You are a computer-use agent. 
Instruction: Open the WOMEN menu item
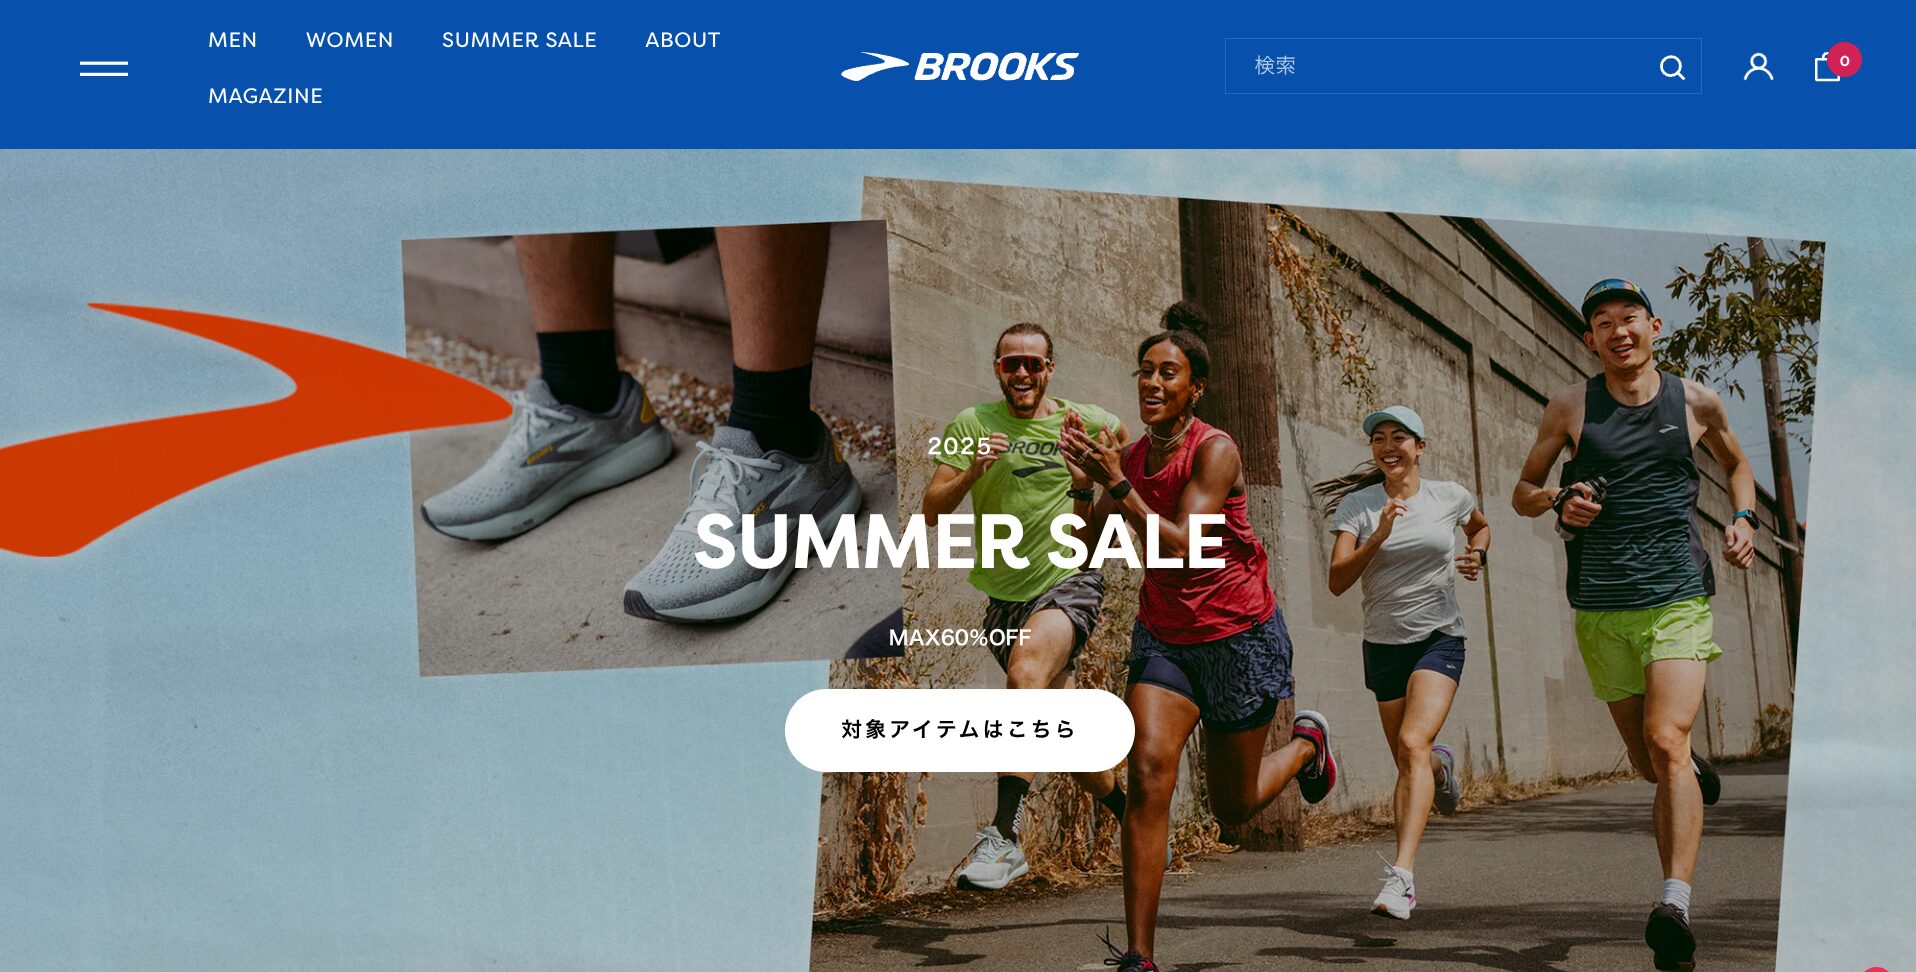pos(350,40)
